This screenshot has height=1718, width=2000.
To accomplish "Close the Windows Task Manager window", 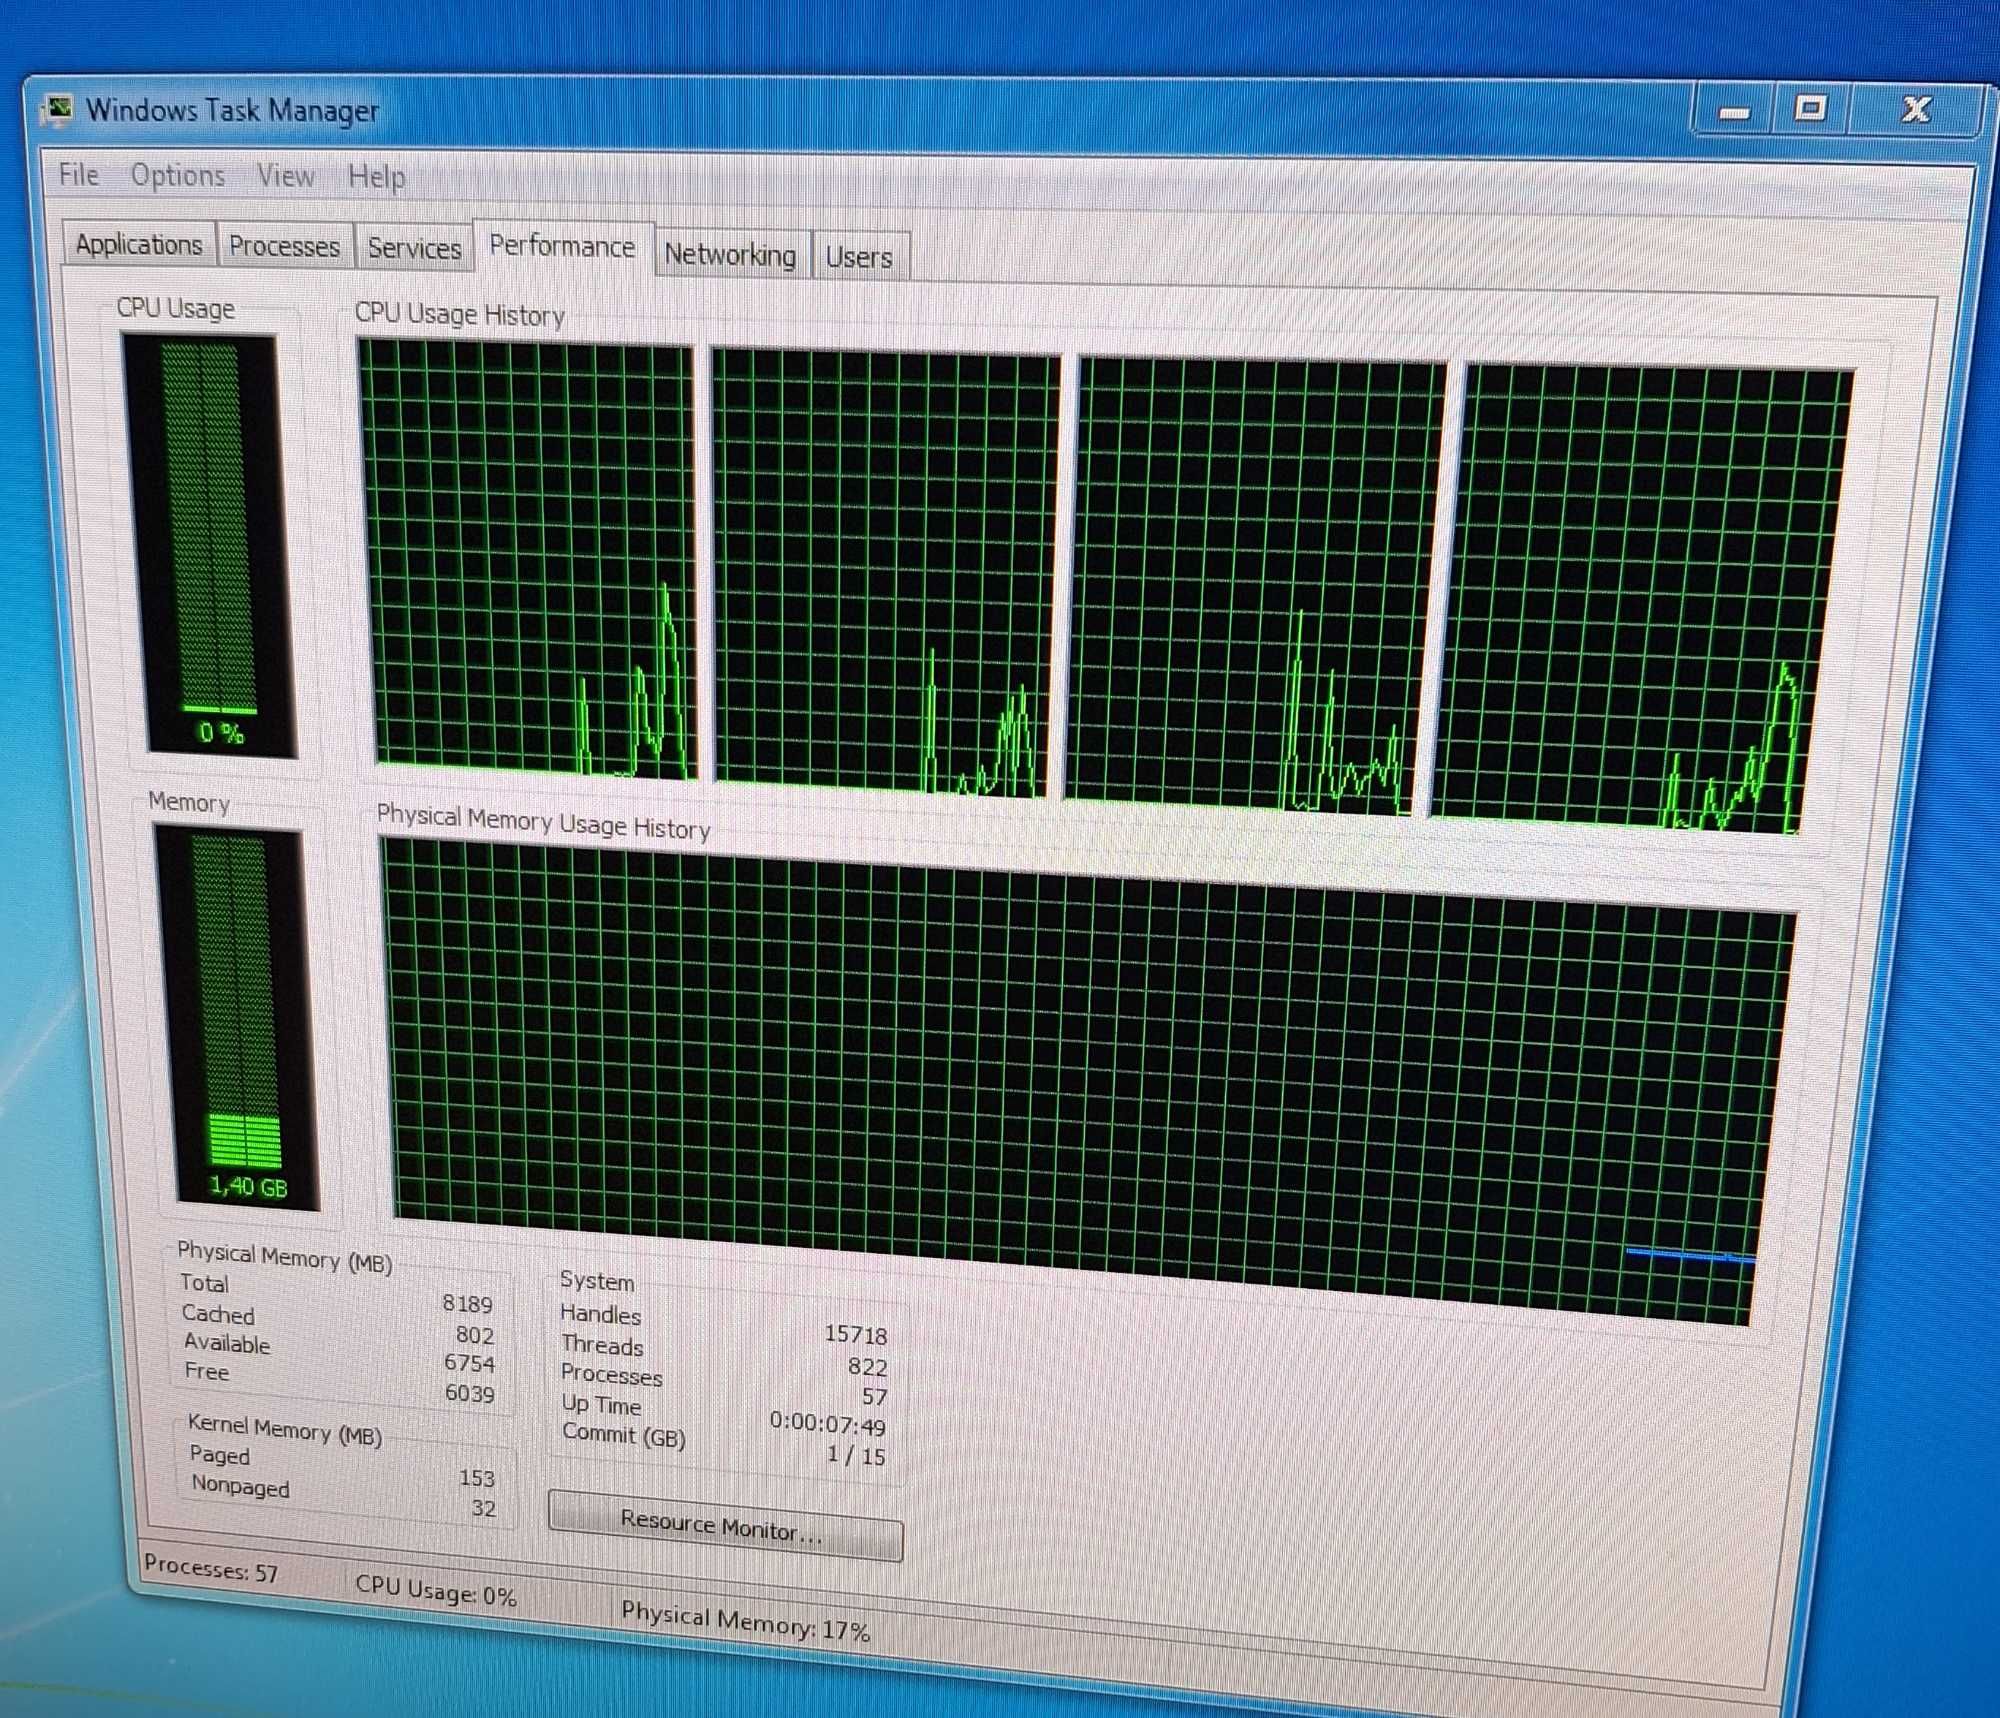I will point(1915,109).
